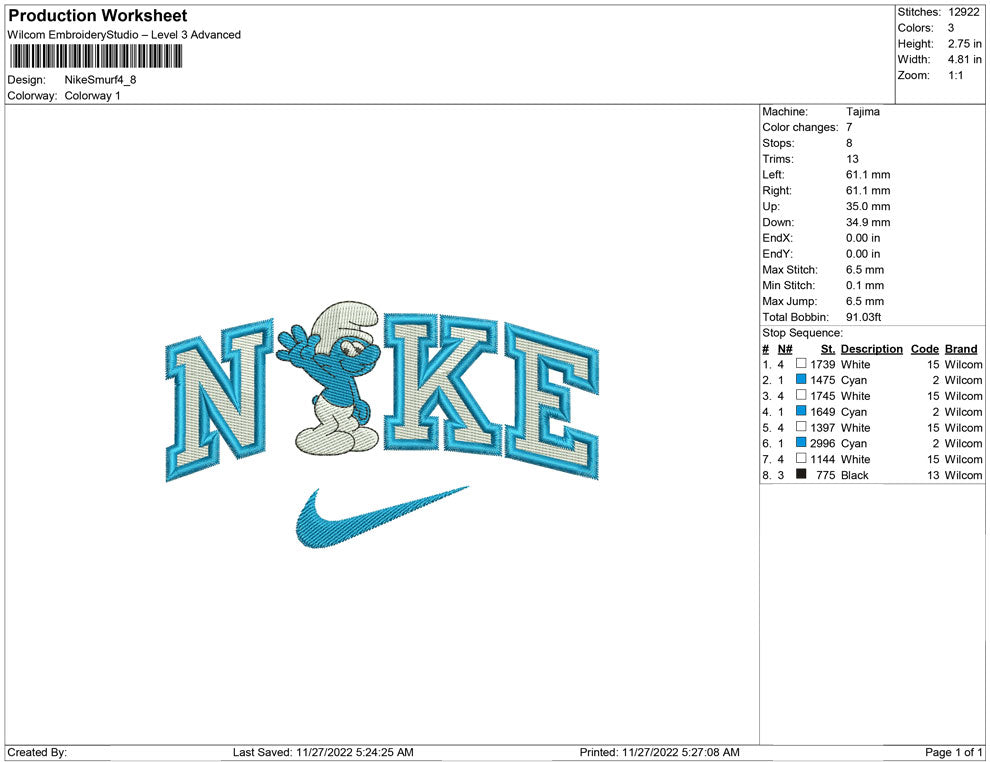Click the 'Page 1 of 1' footer text
Viewport: 990px width, 762px height.
[x=953, y=752]
